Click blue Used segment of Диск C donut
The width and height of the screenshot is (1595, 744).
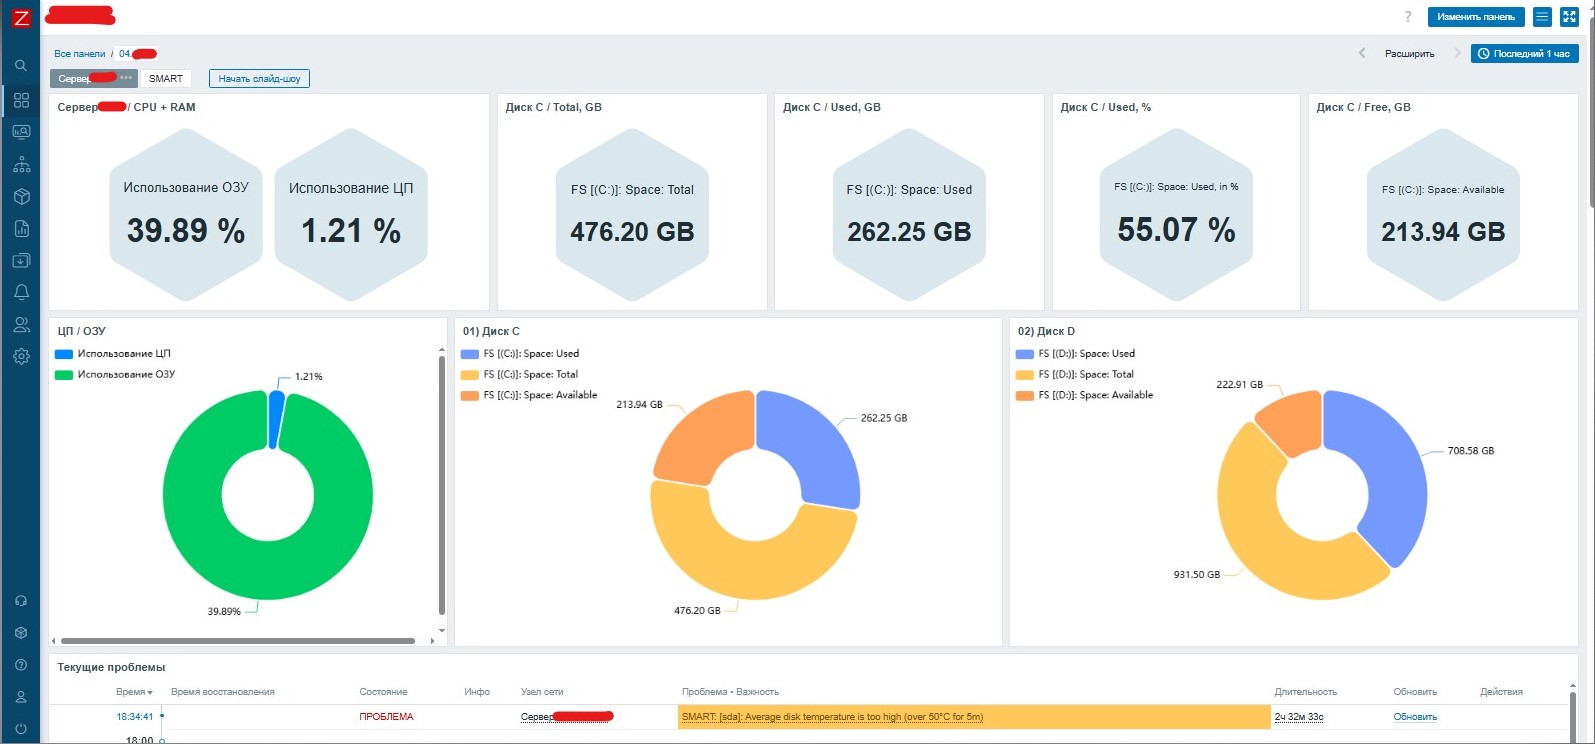click(820, 450)
